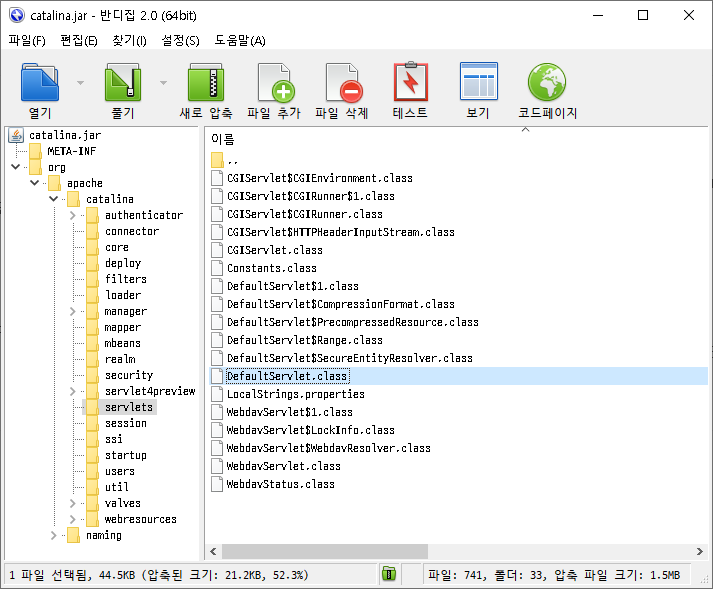Select DefaultServlet$PrecompressedResource.class file
The width and height of the screenshot is (713, 589).
pos(353,322)
